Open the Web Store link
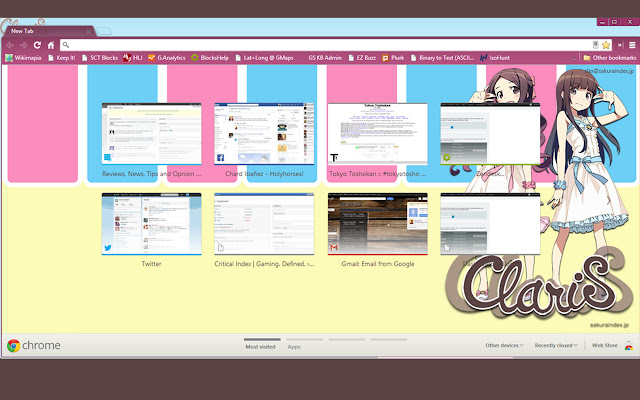 [x=605, y=345]
